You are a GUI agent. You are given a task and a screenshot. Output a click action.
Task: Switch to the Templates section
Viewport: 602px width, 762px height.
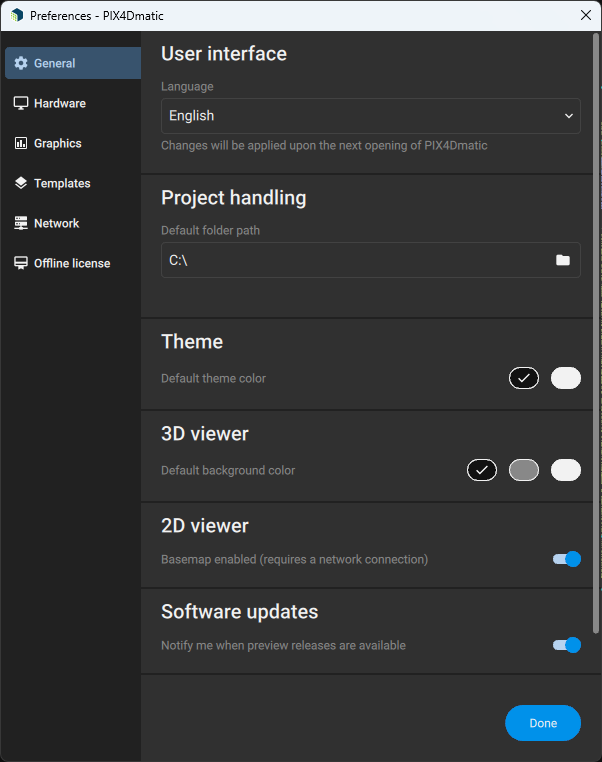click(x=73, y=183)
